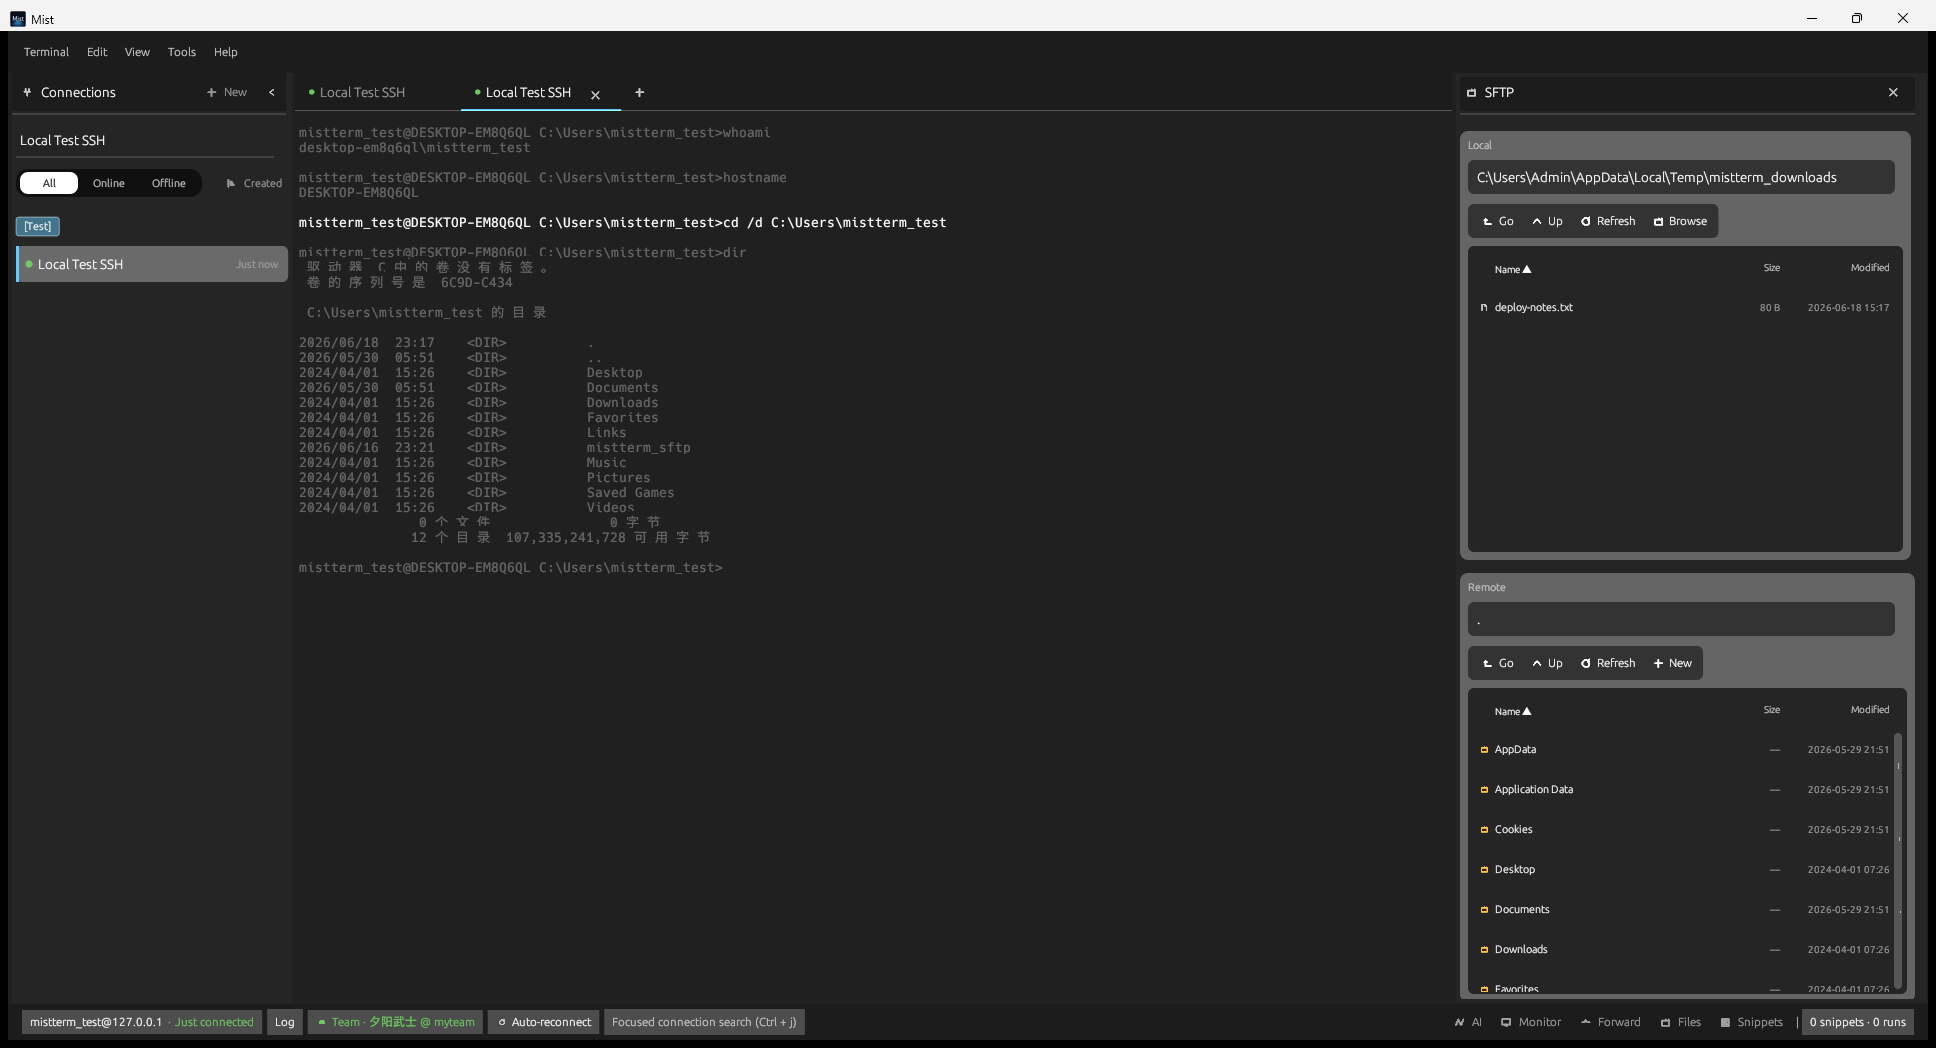Select the Offline filter toggle
1936x1048 pixels.
[x=169, y=183]
